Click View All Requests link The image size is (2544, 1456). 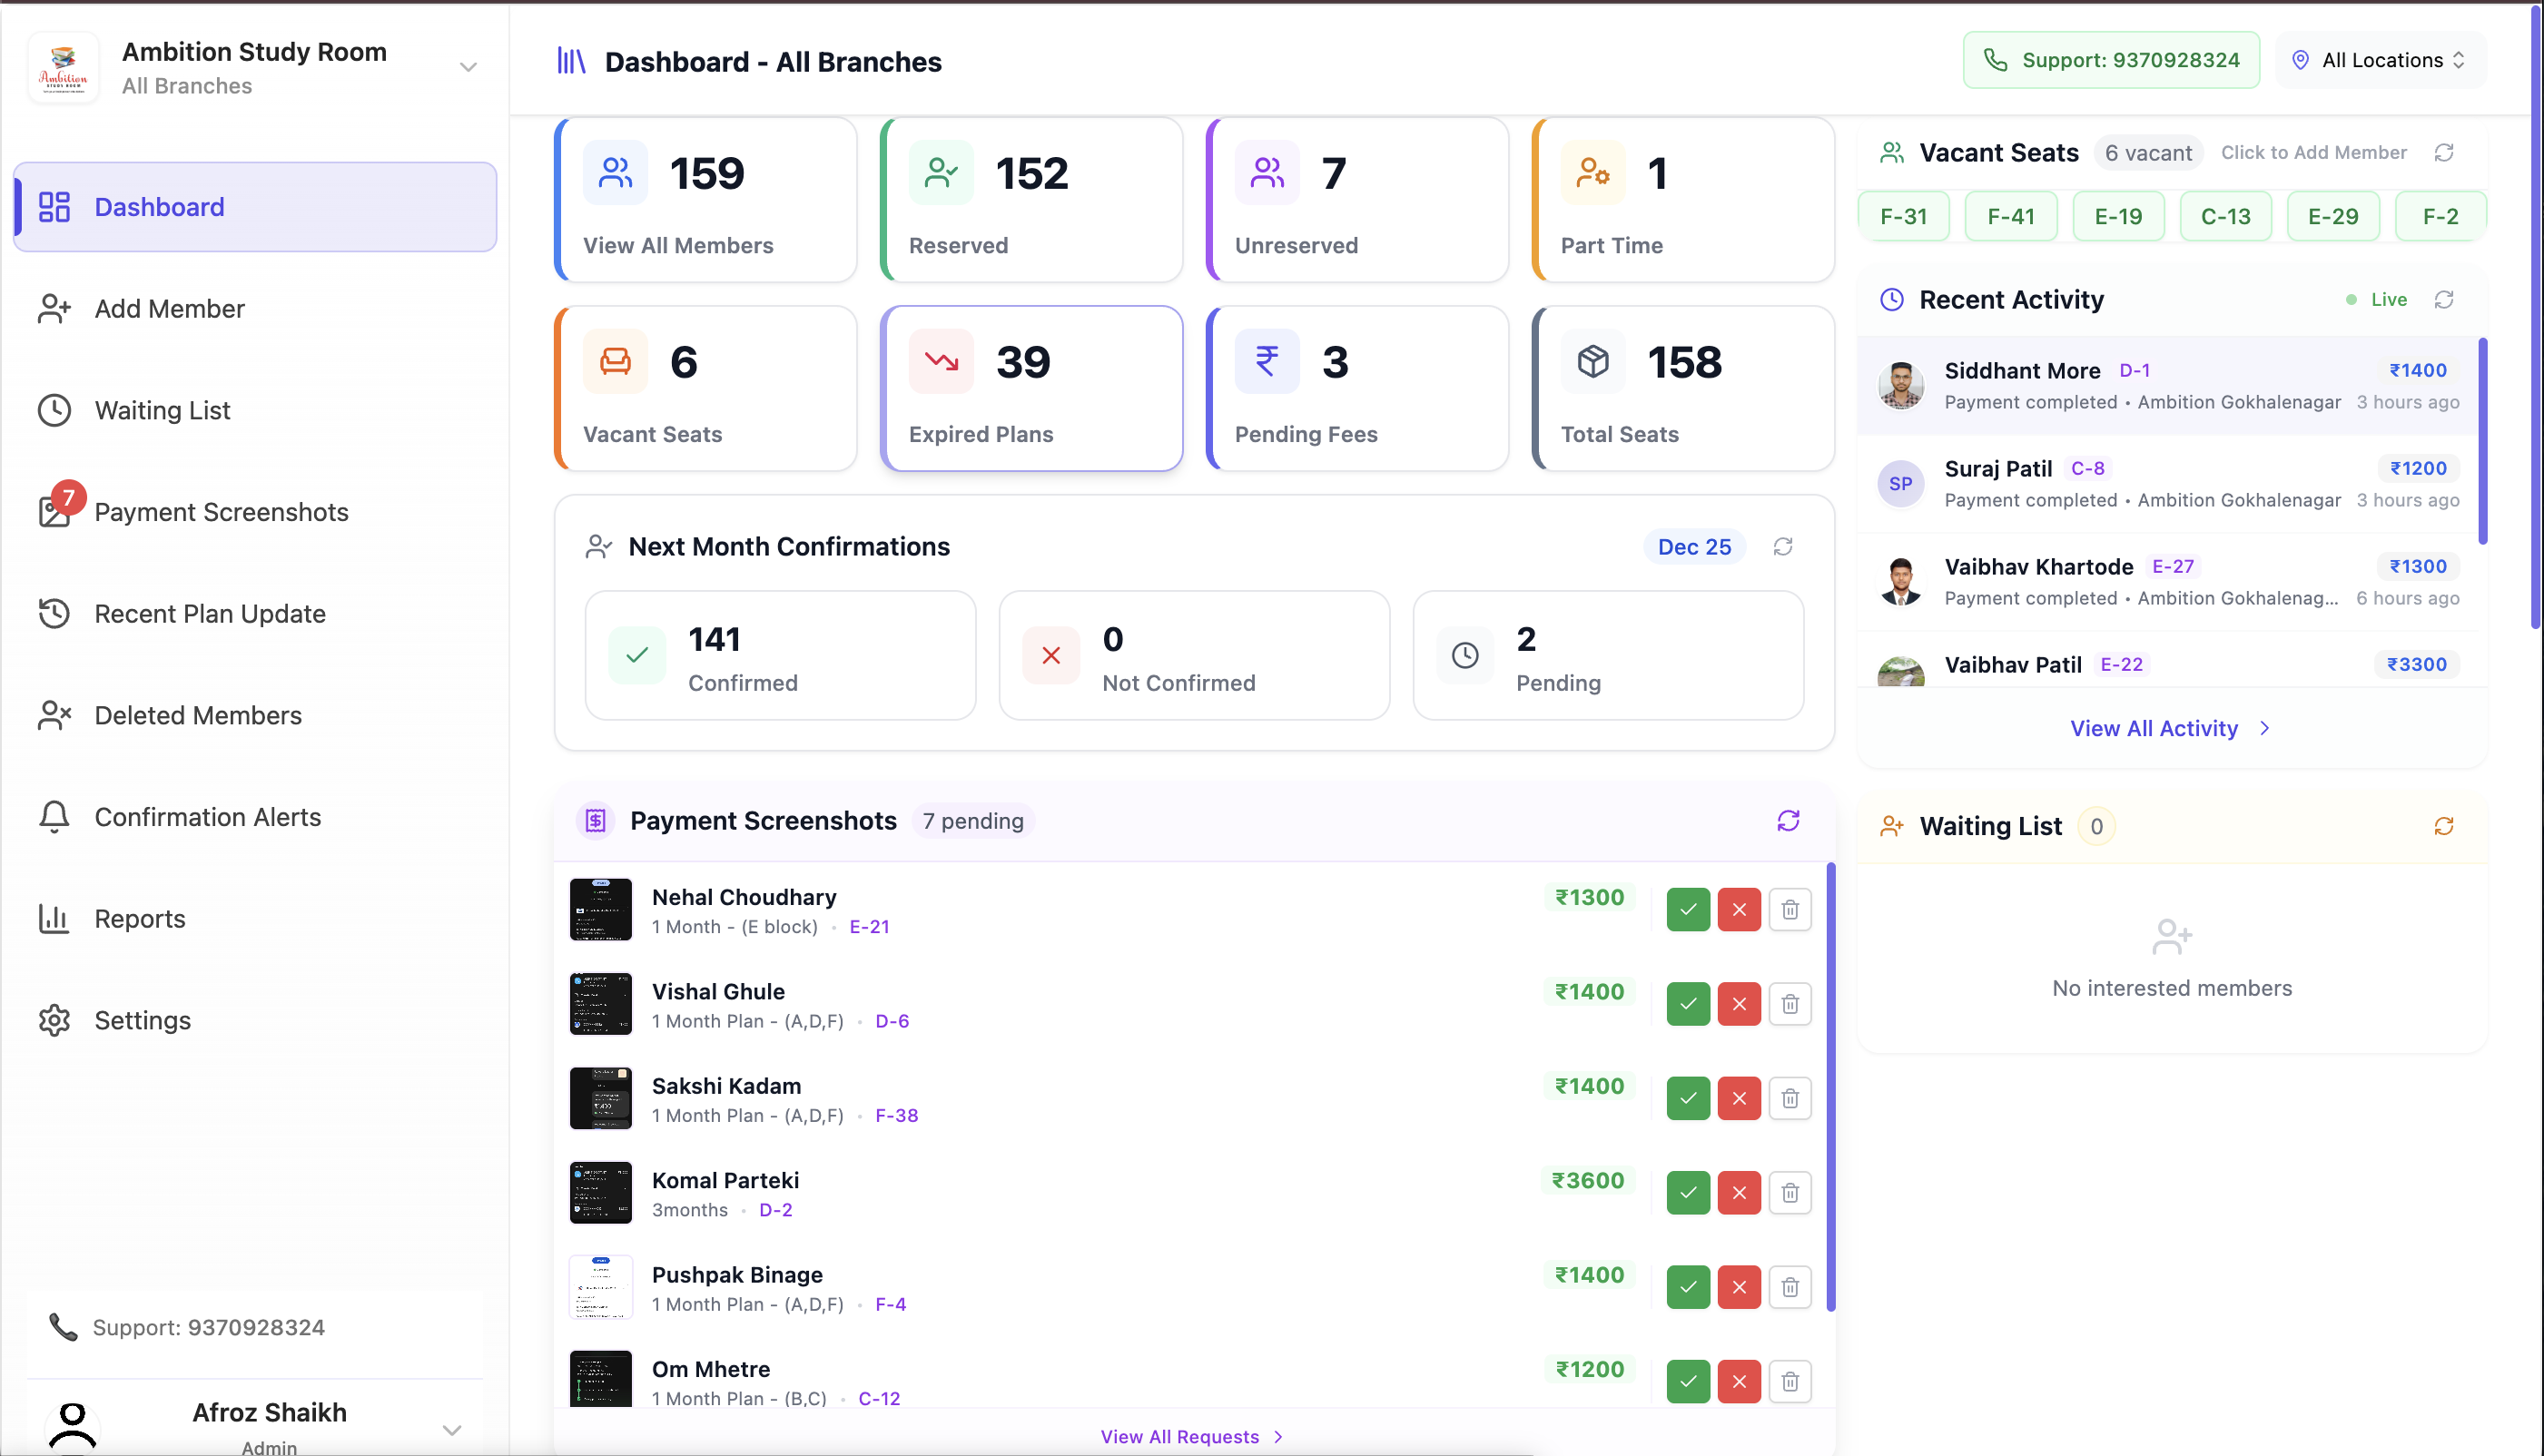click(1191, 1436)
